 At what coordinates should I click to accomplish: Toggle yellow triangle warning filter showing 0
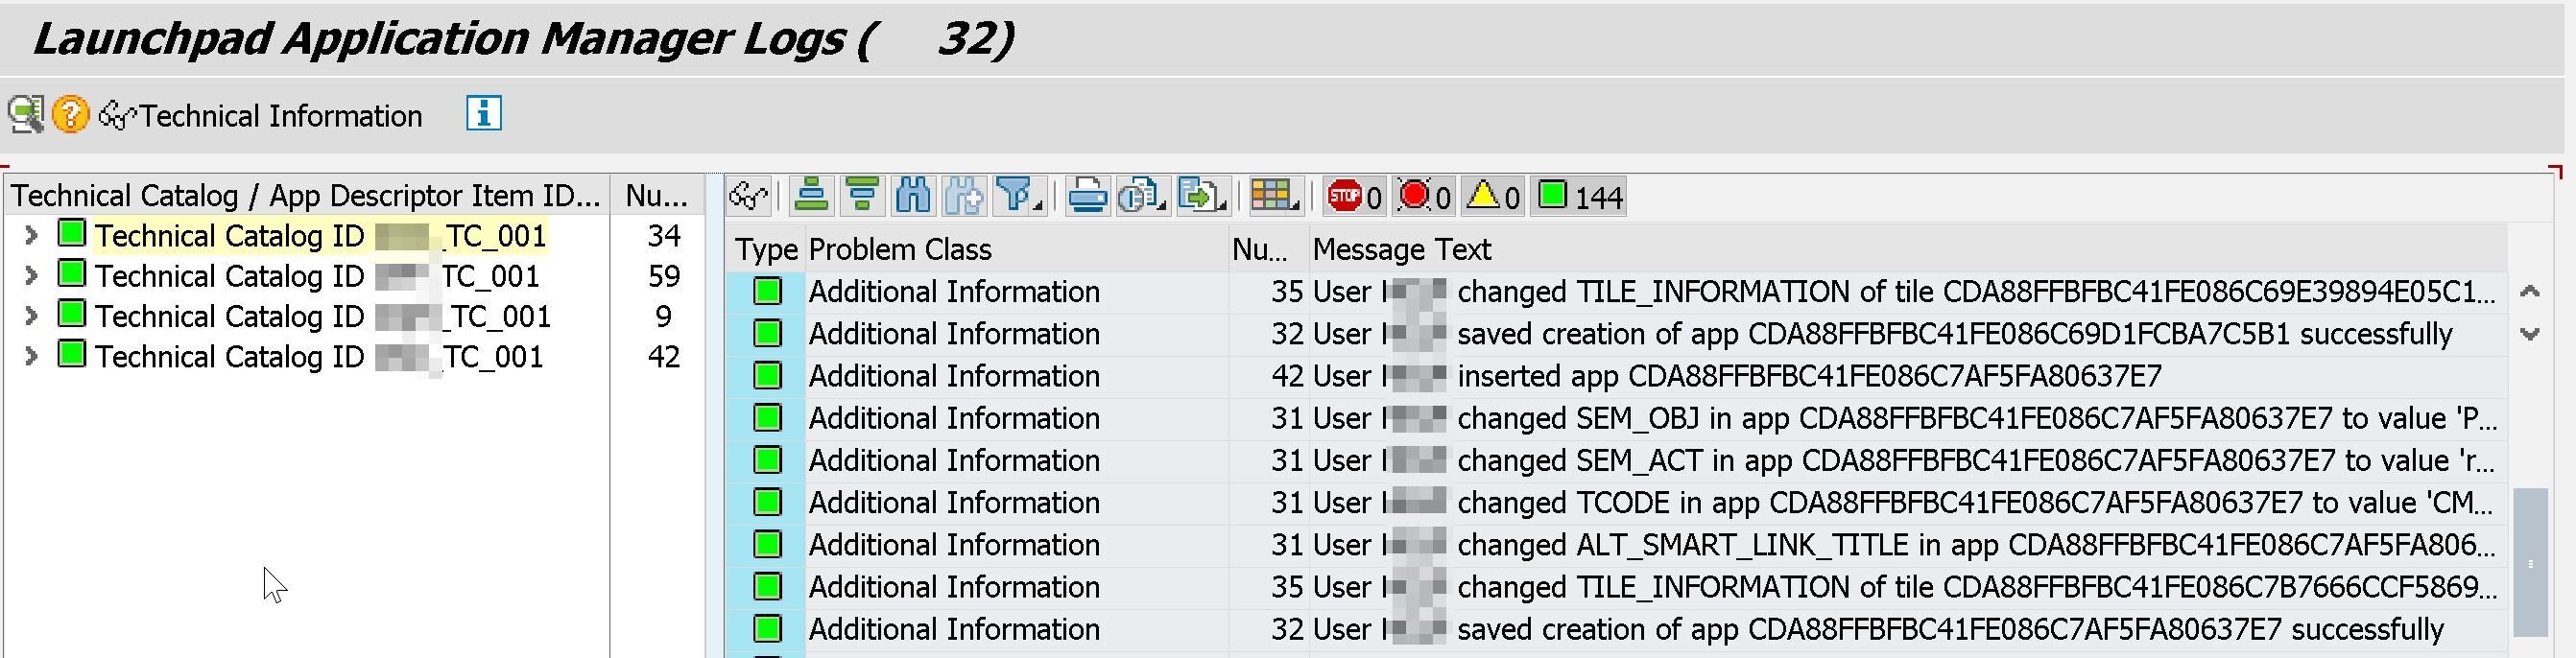tap(1492, 197)
